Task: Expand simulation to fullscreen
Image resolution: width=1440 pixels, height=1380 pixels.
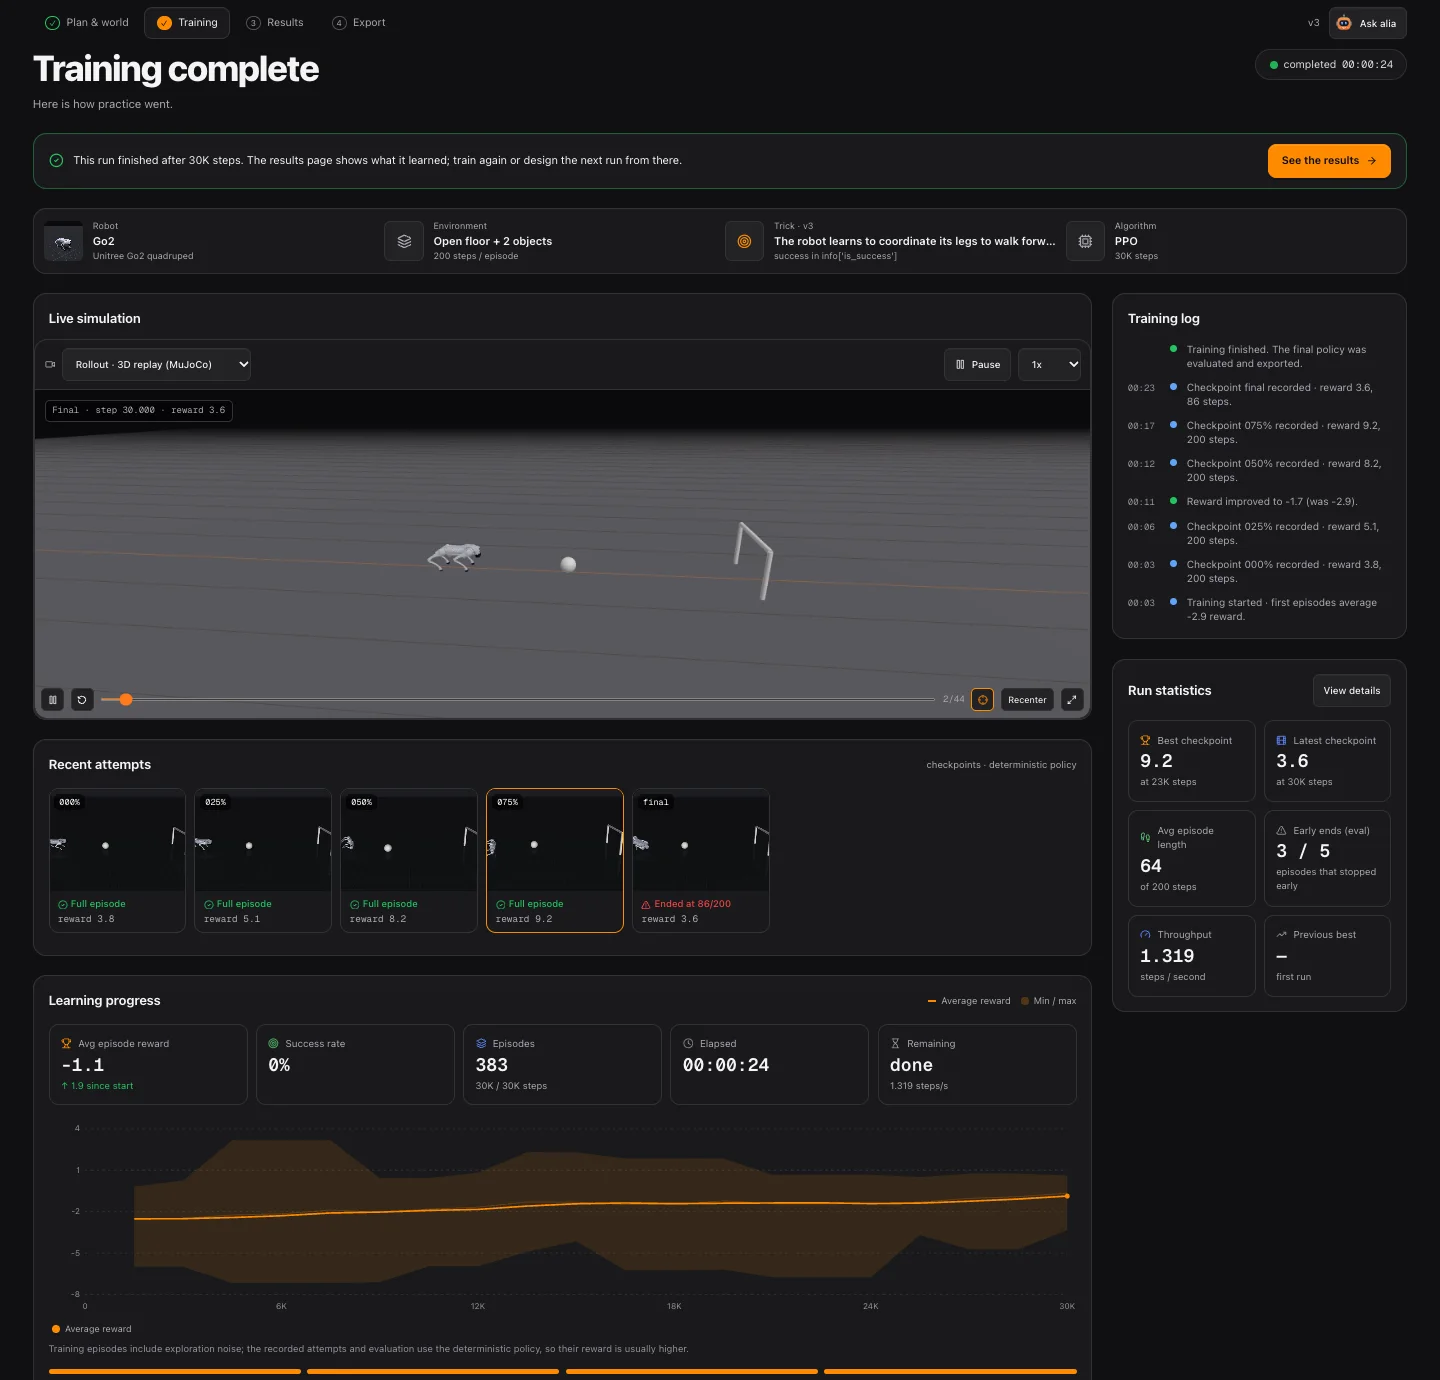Action: pyautogui.click(x=1072, y=700)
